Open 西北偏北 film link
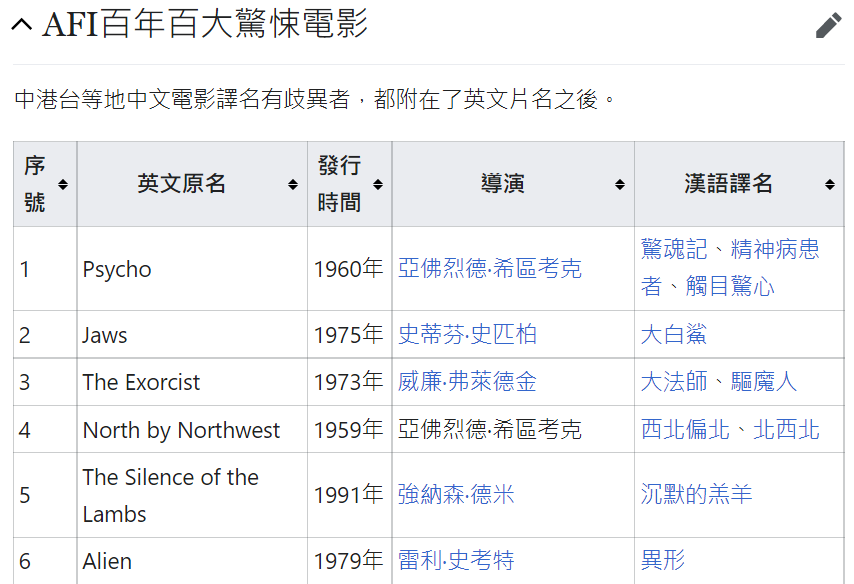The image size is (854, 584). tap(685, 430)
